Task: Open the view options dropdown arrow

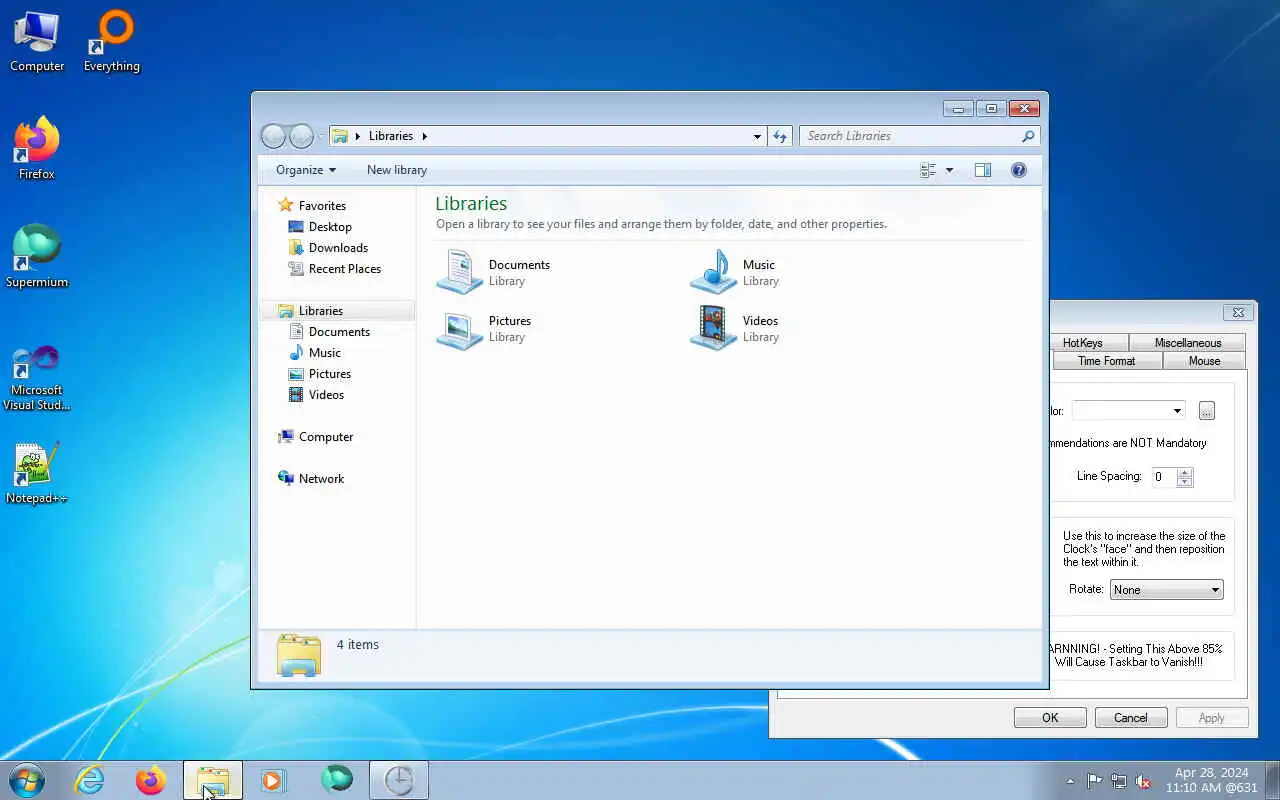Action: tap(949, 170)
